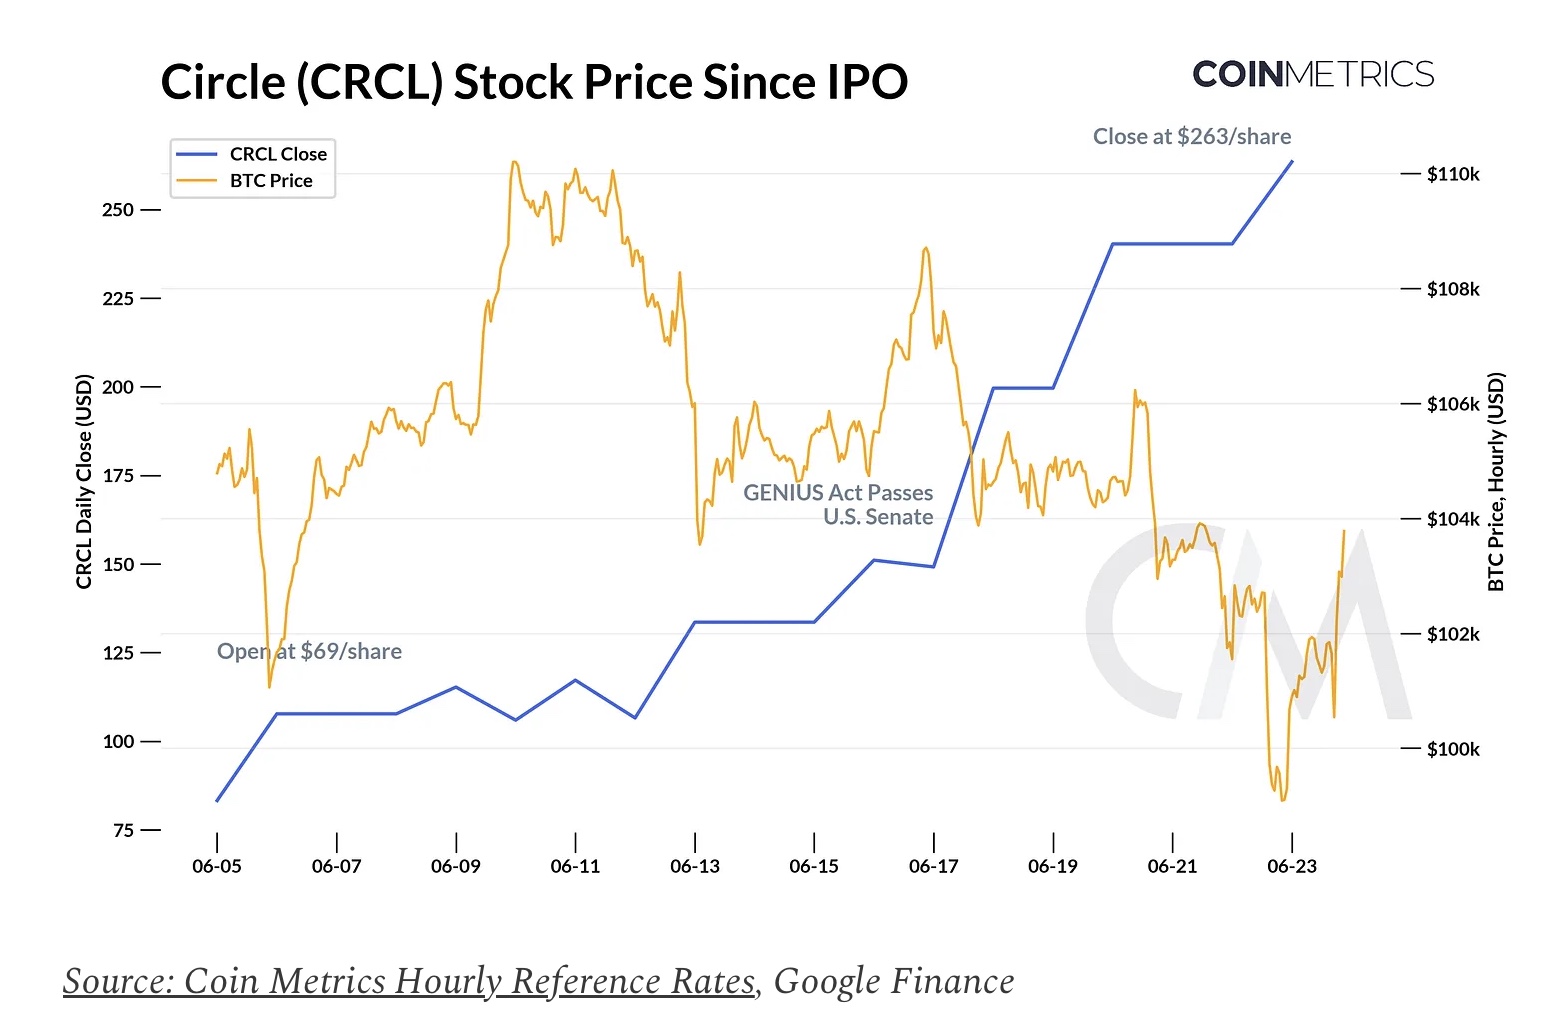
Task: Click the 06-17 x-axis tick label
Action: 934,866
